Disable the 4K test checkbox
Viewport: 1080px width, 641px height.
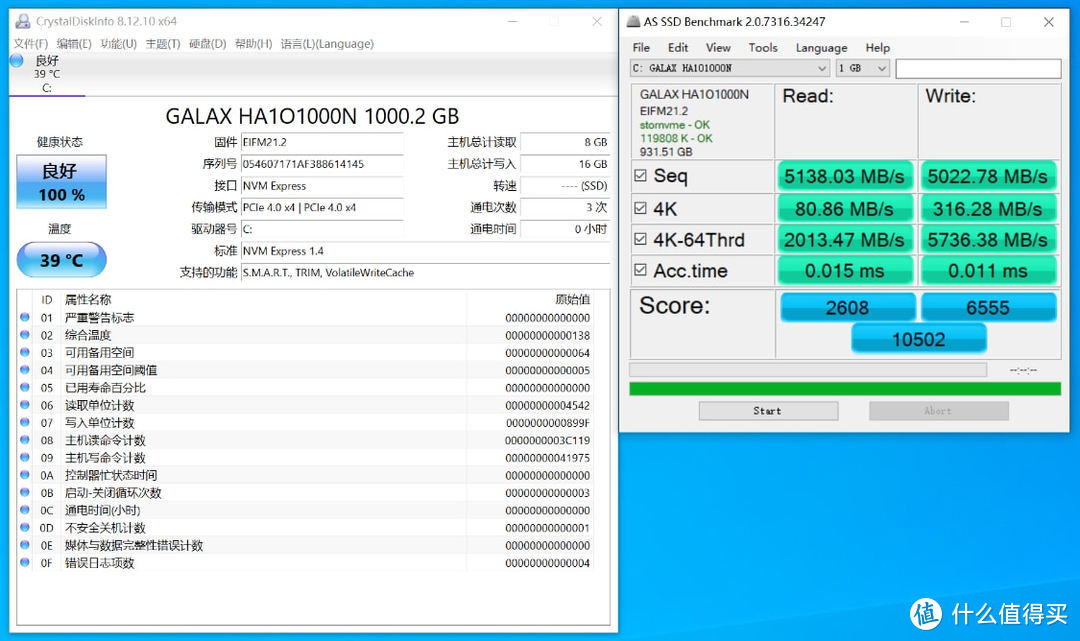coord(641,208)
